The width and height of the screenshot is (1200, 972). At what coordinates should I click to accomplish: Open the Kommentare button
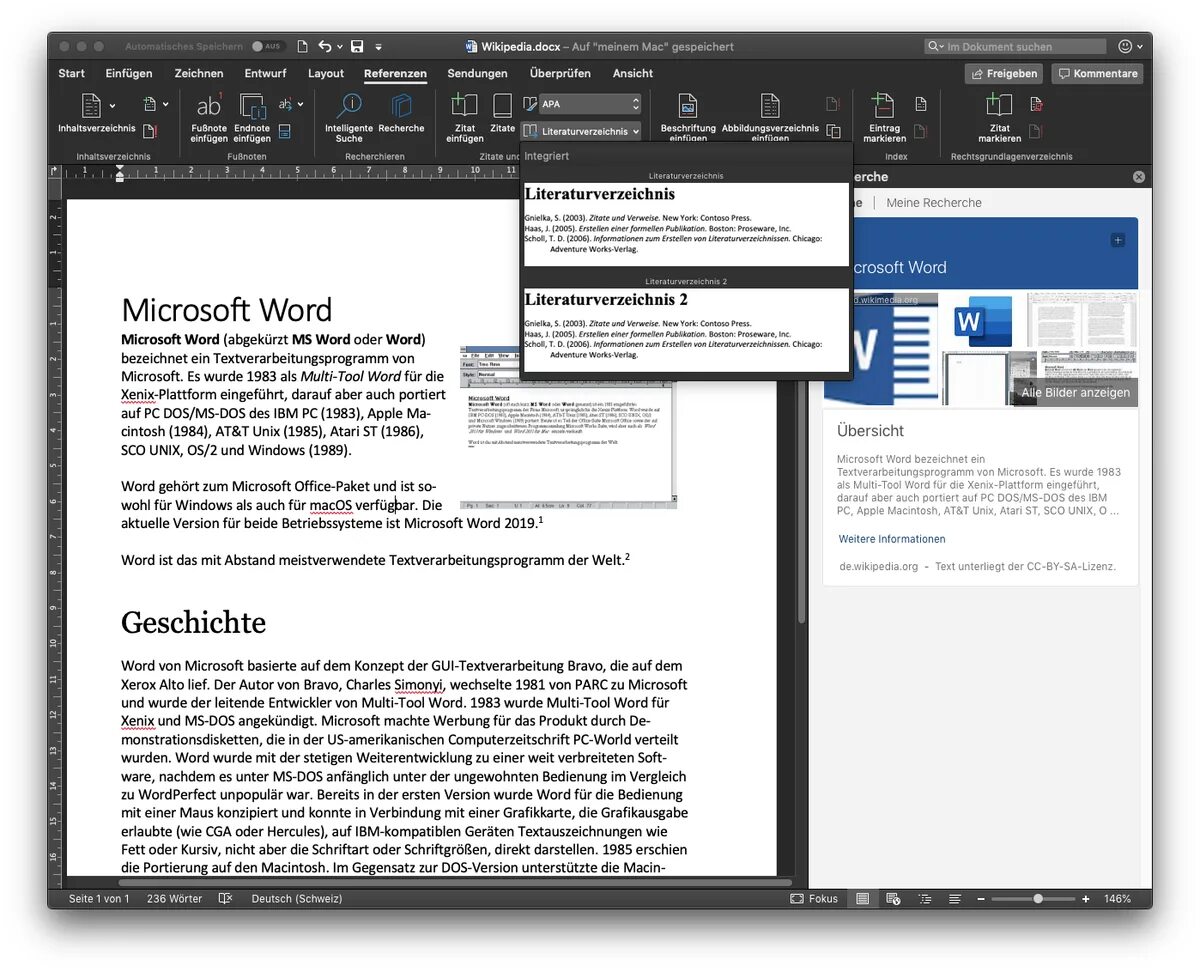point(1097,73)
